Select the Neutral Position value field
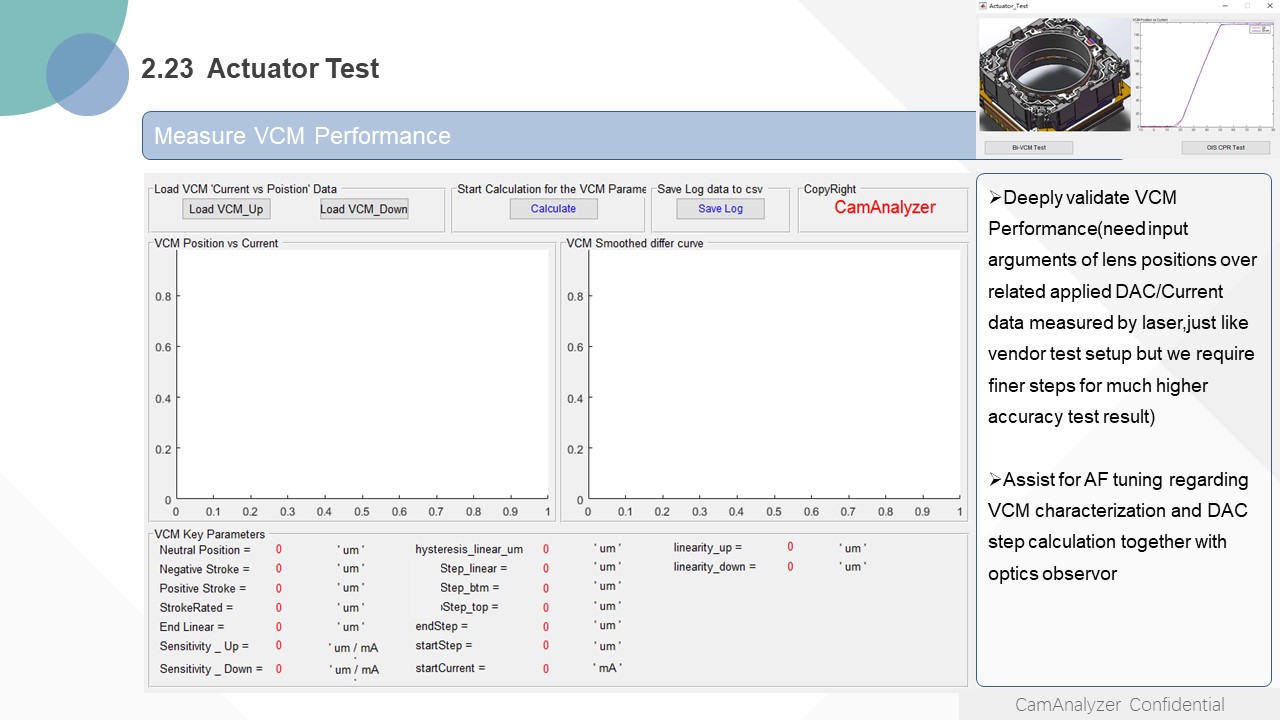 click(x=278, y=549)
